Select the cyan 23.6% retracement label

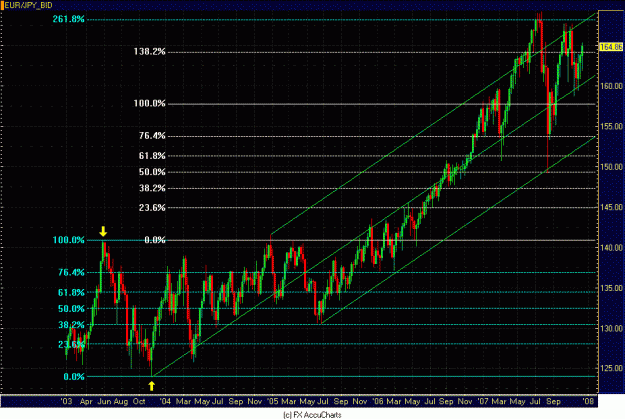point(71,344)
